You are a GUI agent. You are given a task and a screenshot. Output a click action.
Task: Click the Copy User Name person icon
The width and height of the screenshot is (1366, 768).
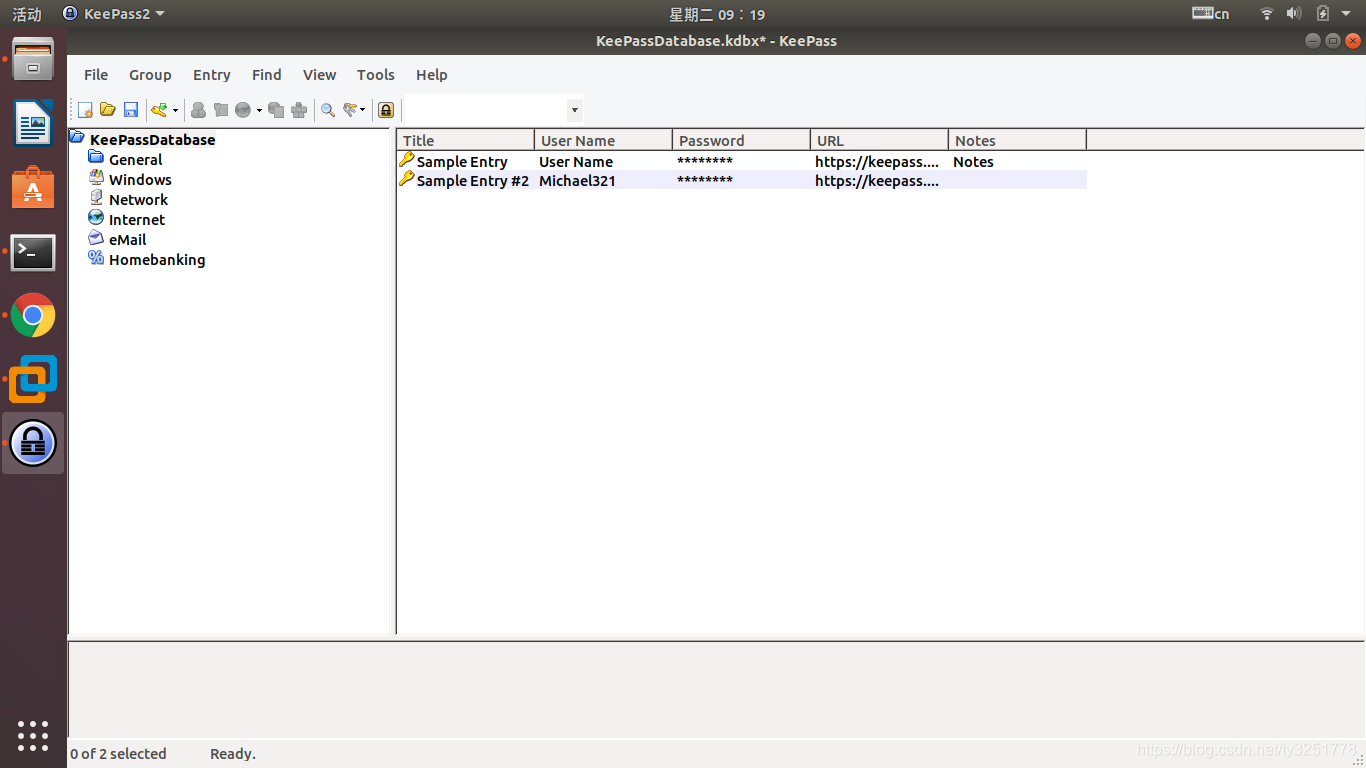point(198,110)
